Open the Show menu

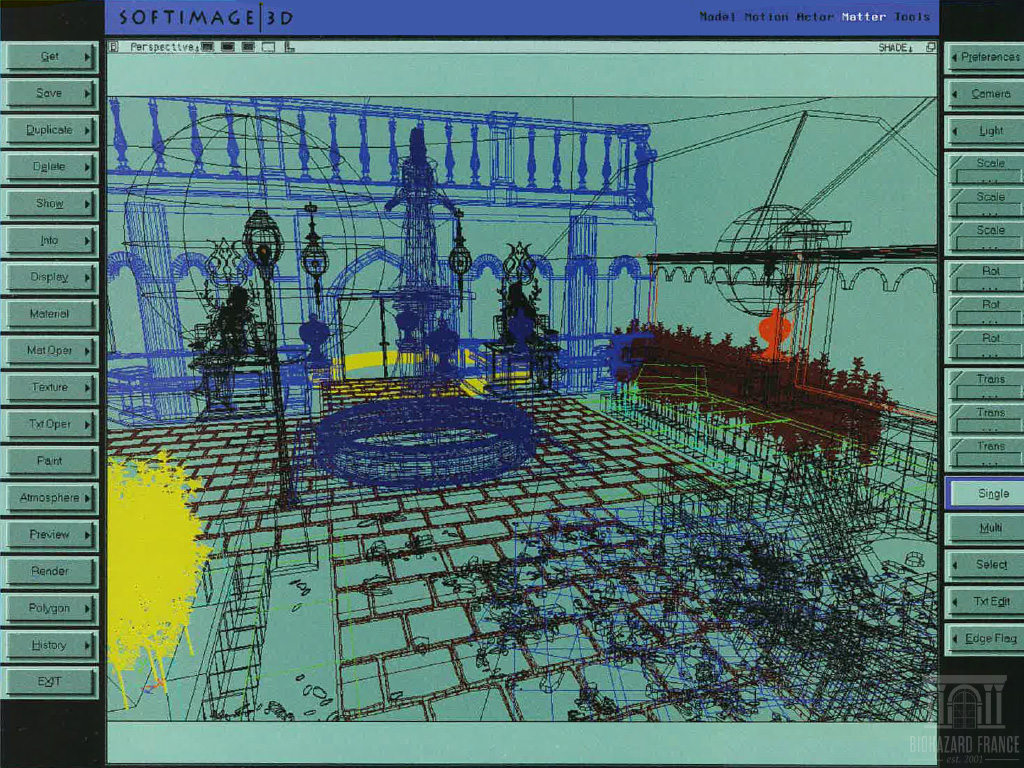50,204
